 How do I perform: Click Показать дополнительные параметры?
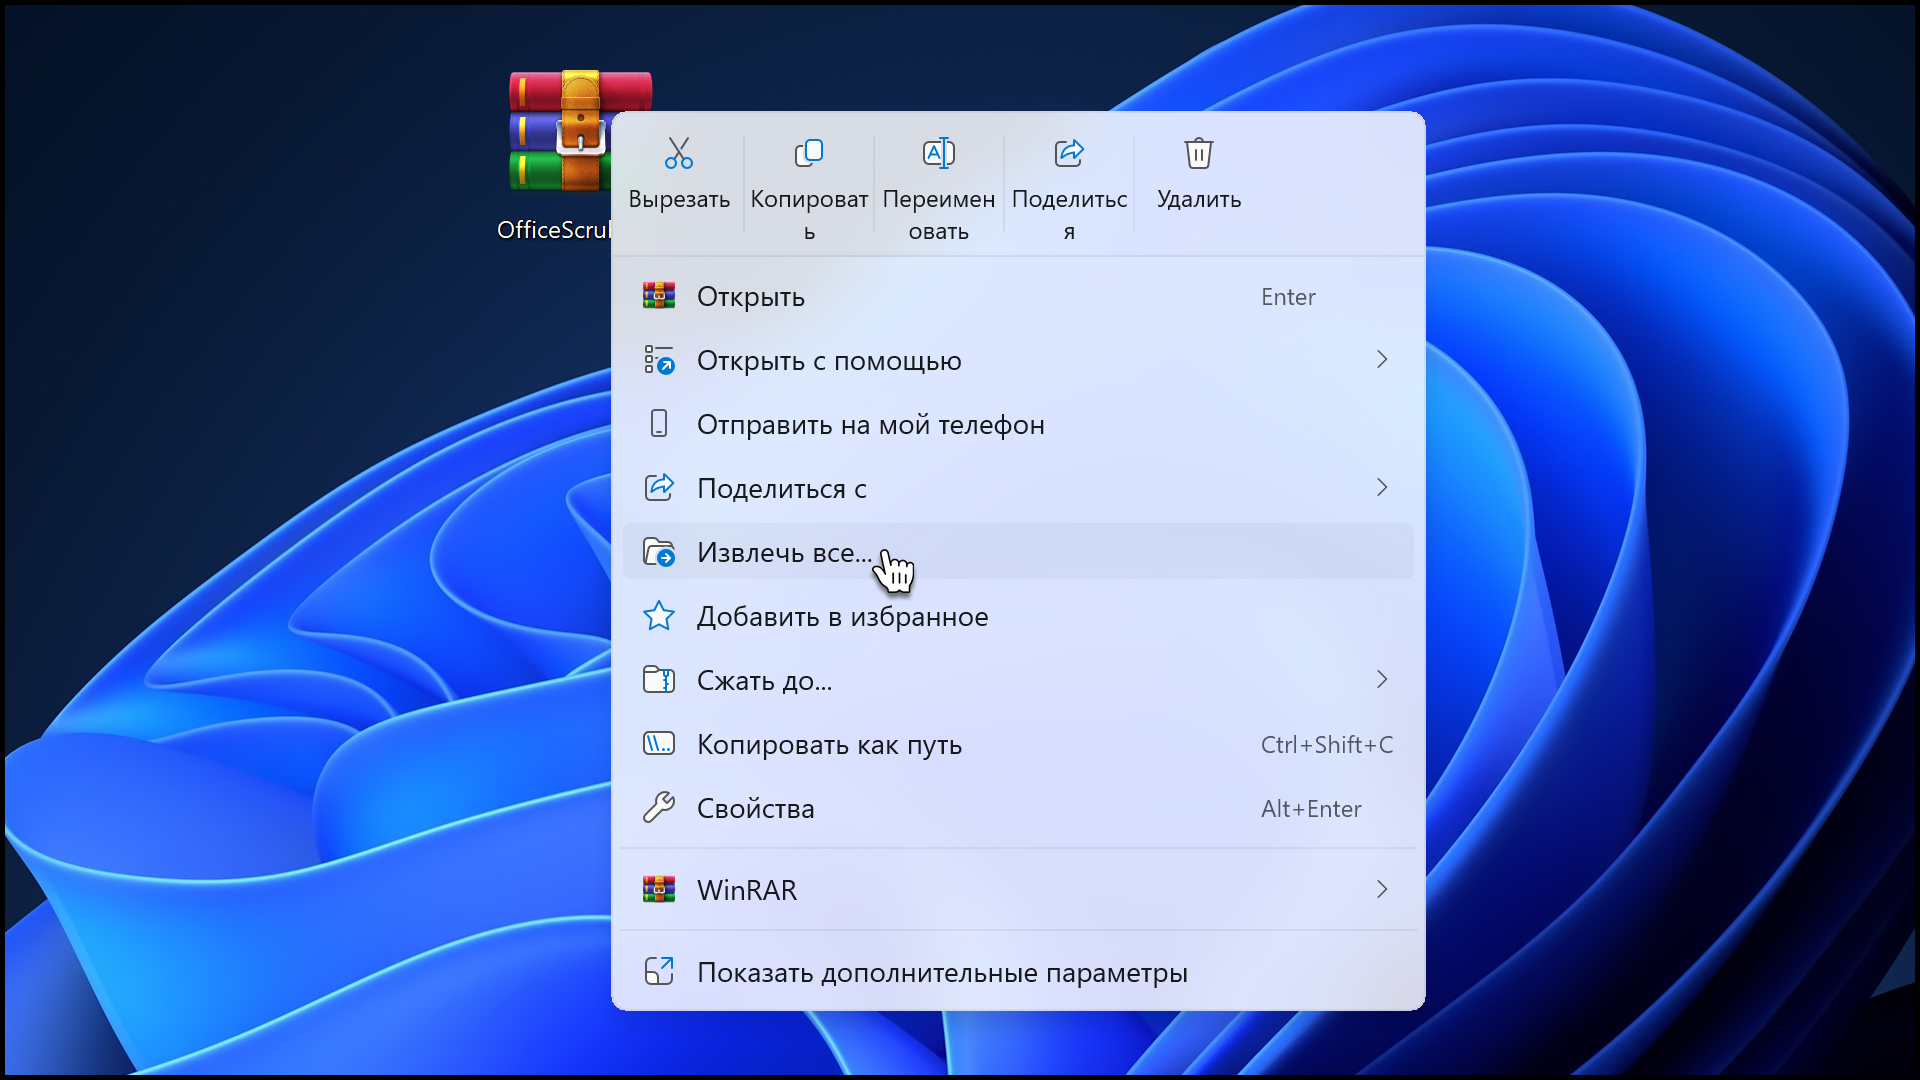pos(941,973)
